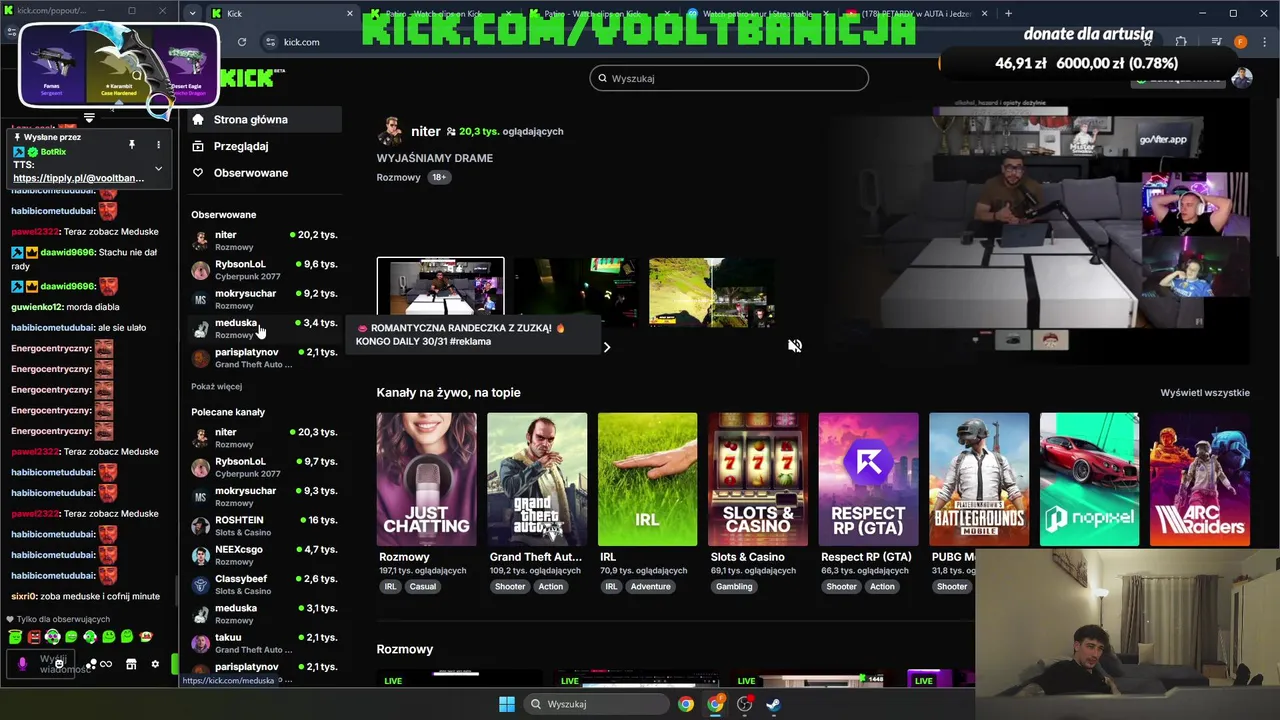
Task: Open the Chrome three-dot menu
Action: (1263, 42)
